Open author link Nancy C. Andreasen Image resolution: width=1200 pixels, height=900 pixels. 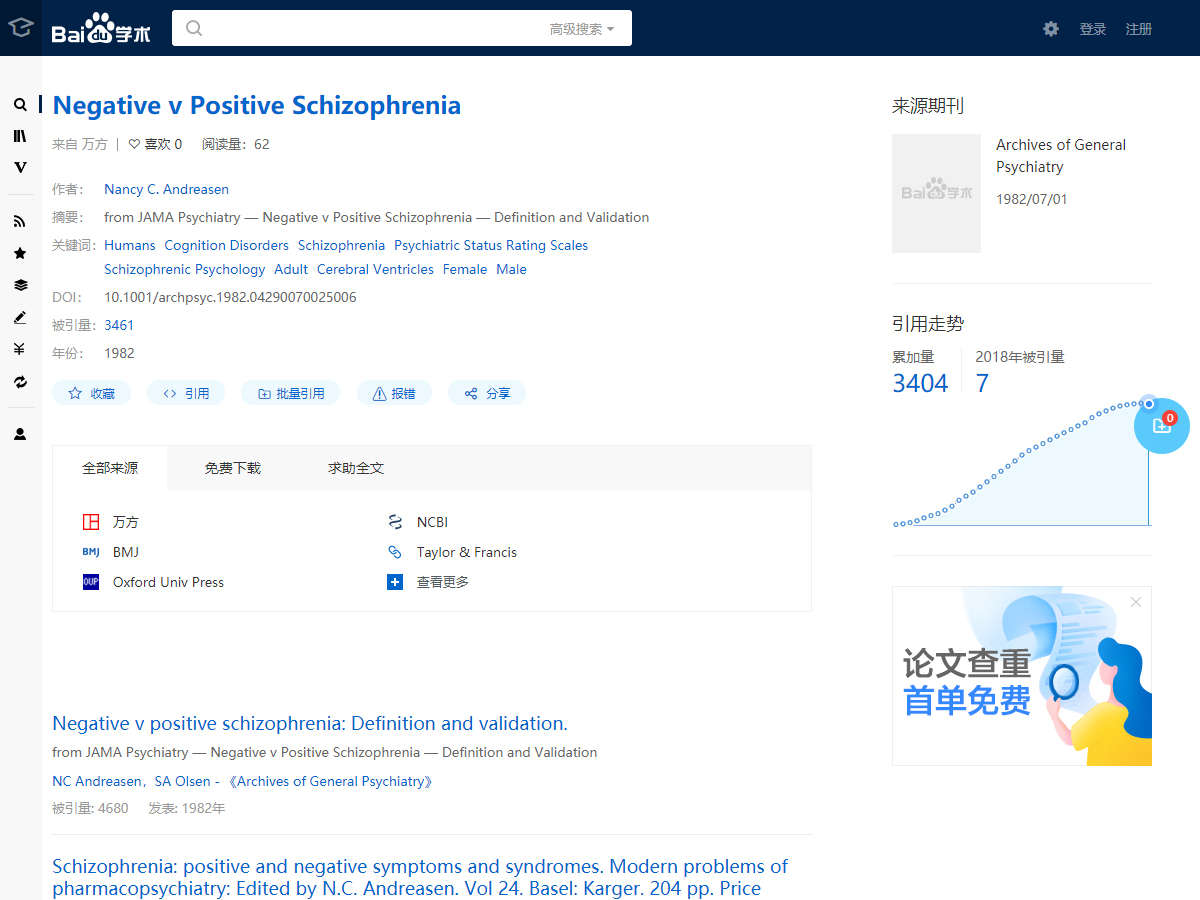(166, 189)
